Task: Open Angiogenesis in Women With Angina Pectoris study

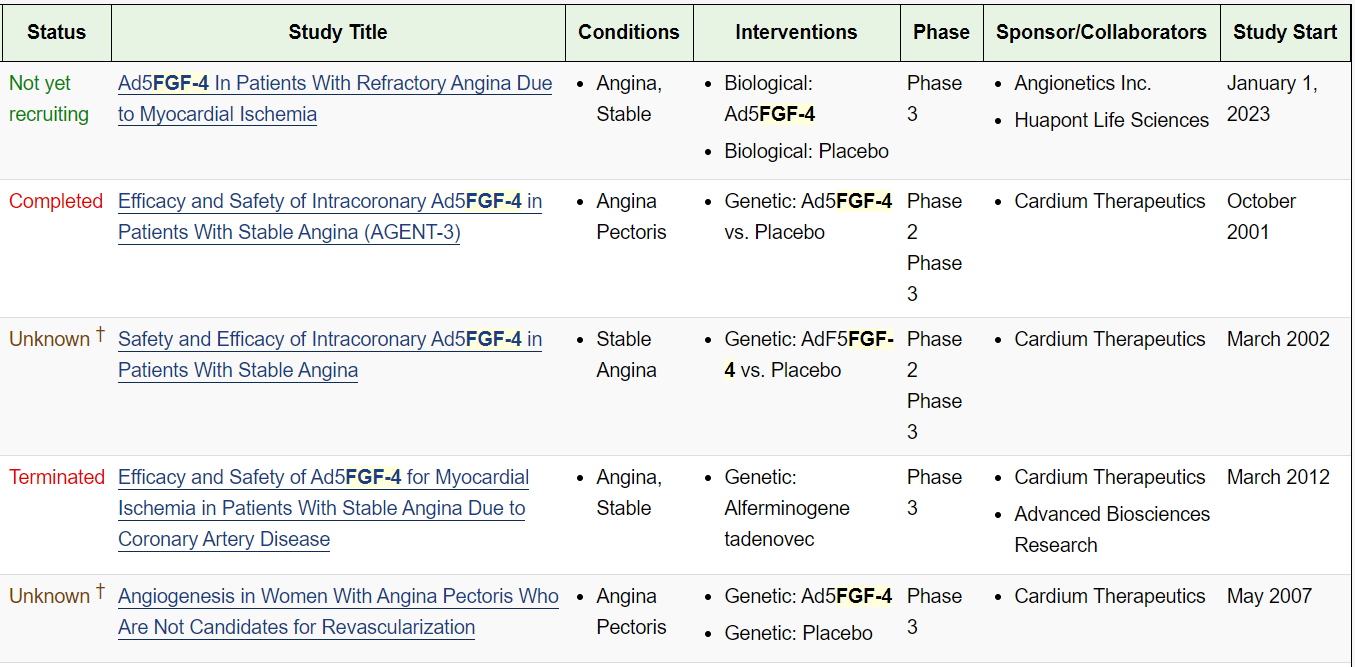Action: coord(338,597)
